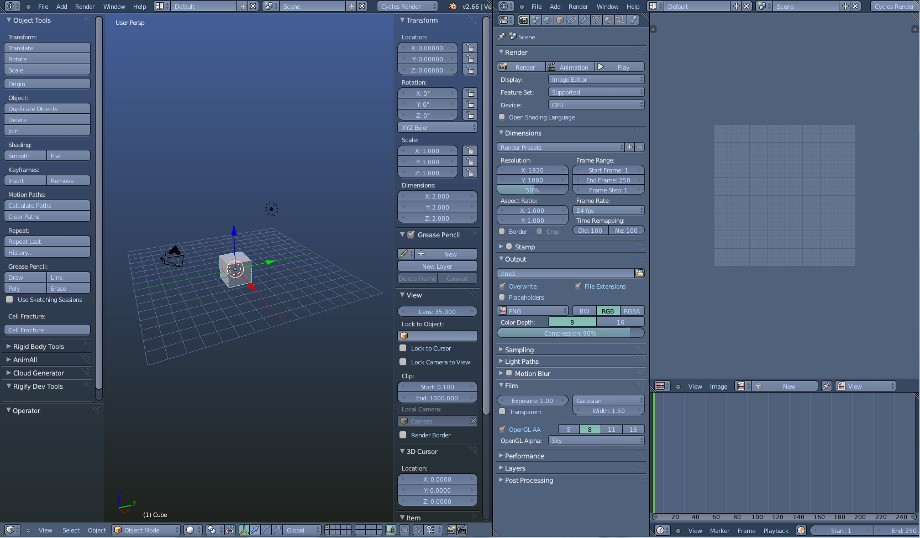Uncheck the Overwrite option in Output
The height and width of the screenshot is (538, 920).
[x=502, y=286]
